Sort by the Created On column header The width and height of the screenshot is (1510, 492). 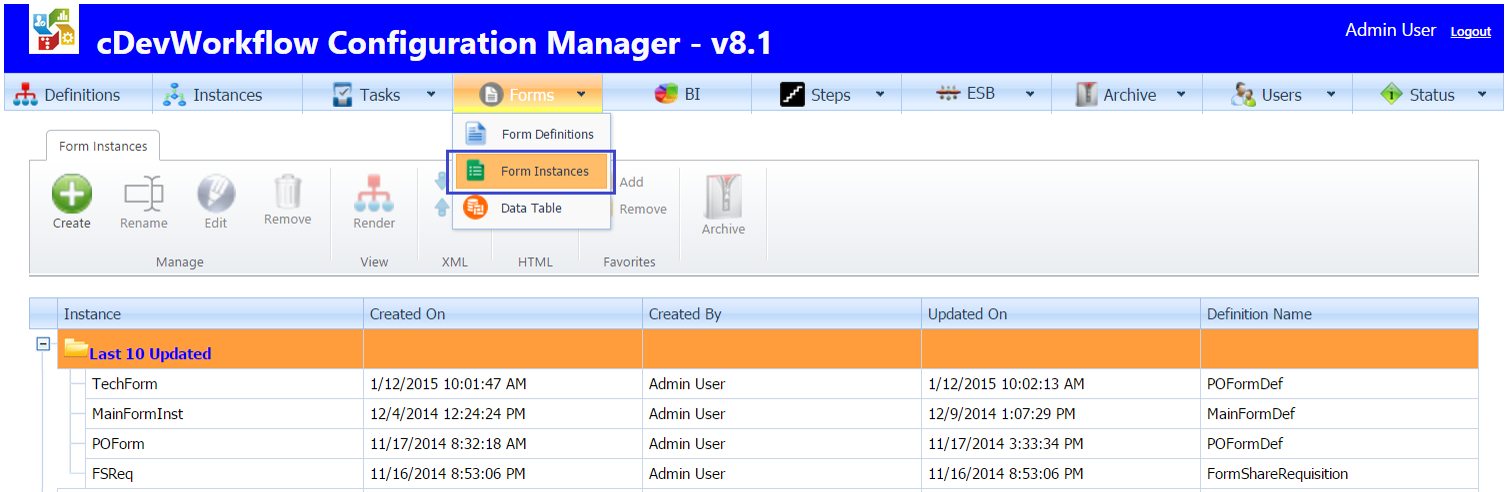(x=408, y=314)
